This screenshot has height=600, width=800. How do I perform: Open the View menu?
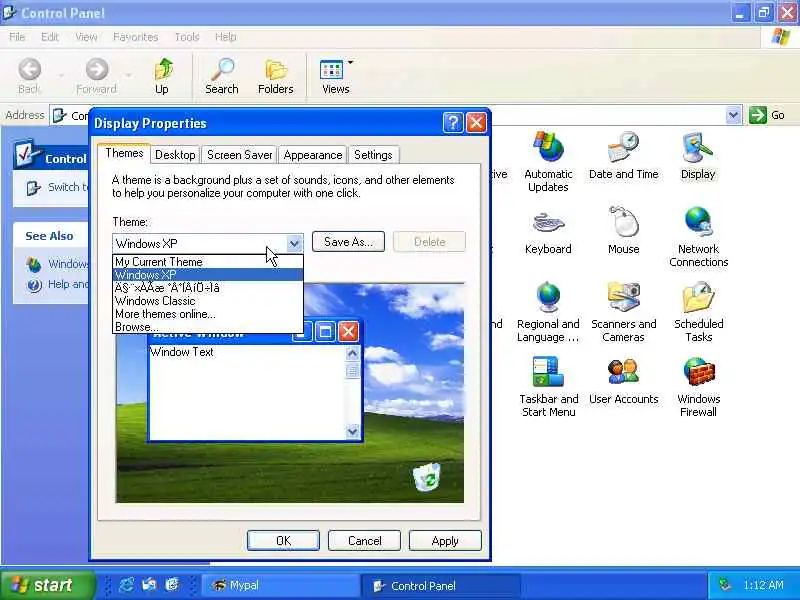(x=86, y=37)
